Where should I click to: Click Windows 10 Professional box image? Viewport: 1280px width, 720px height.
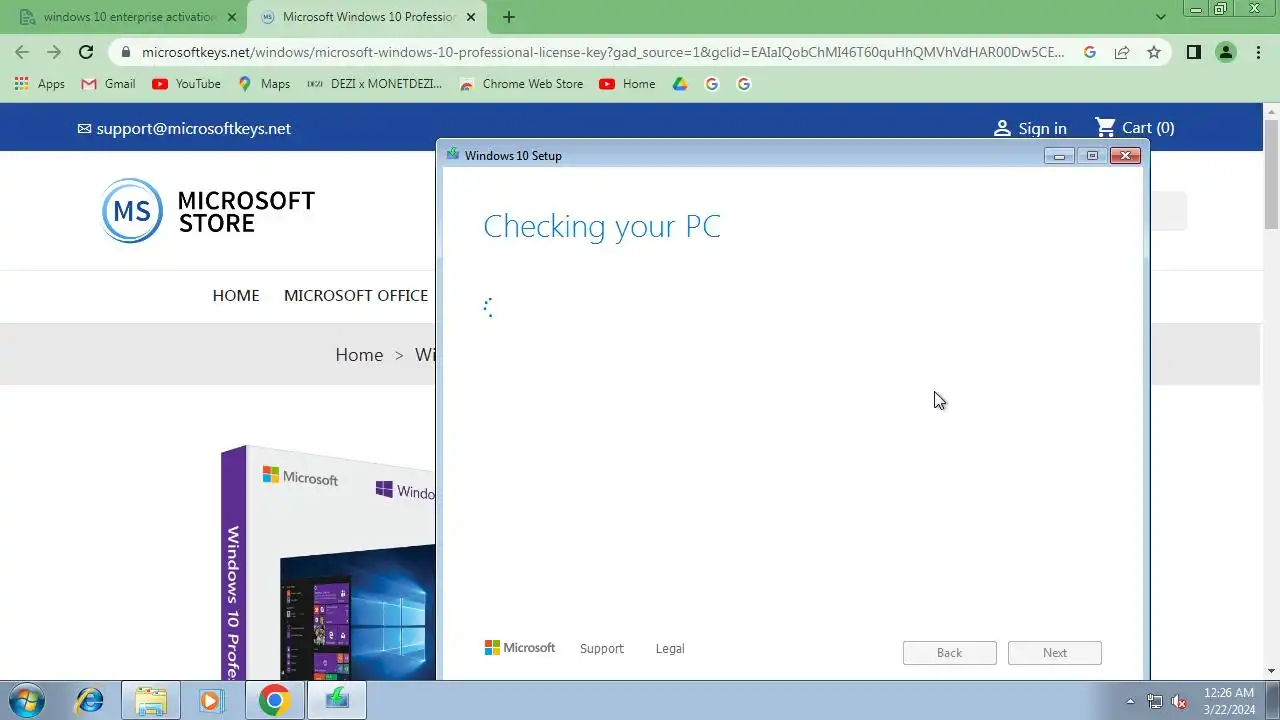coord(328,563)
